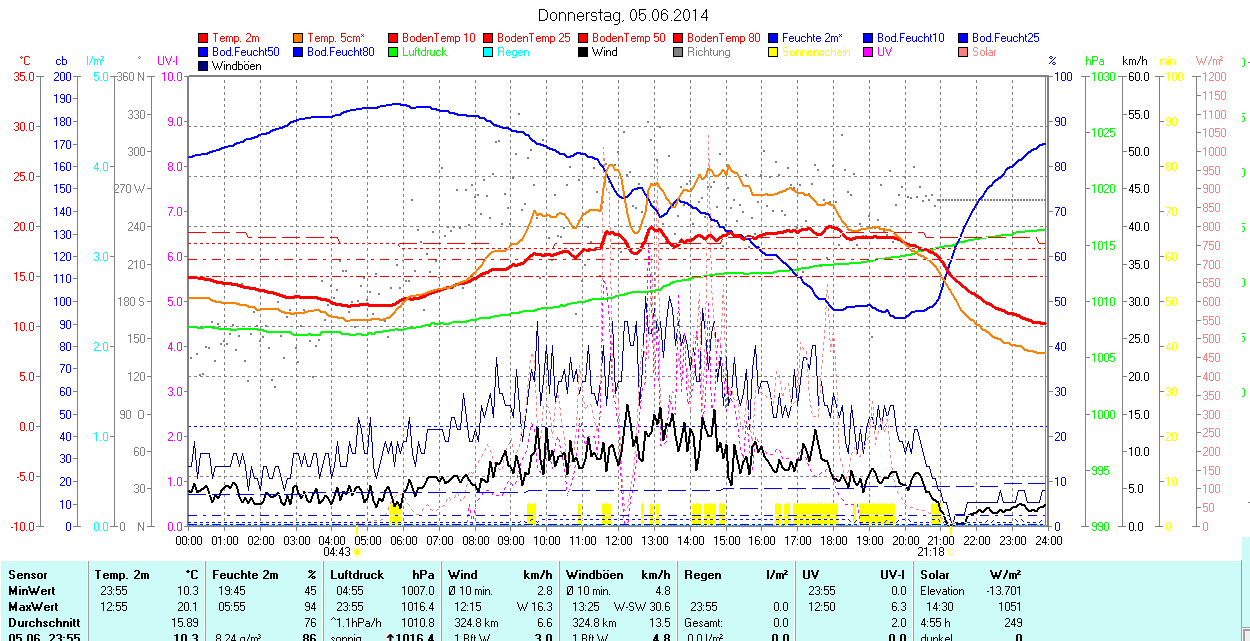
Task: Select the yellow Sonnenschein legend square
Action: point(774,52)
